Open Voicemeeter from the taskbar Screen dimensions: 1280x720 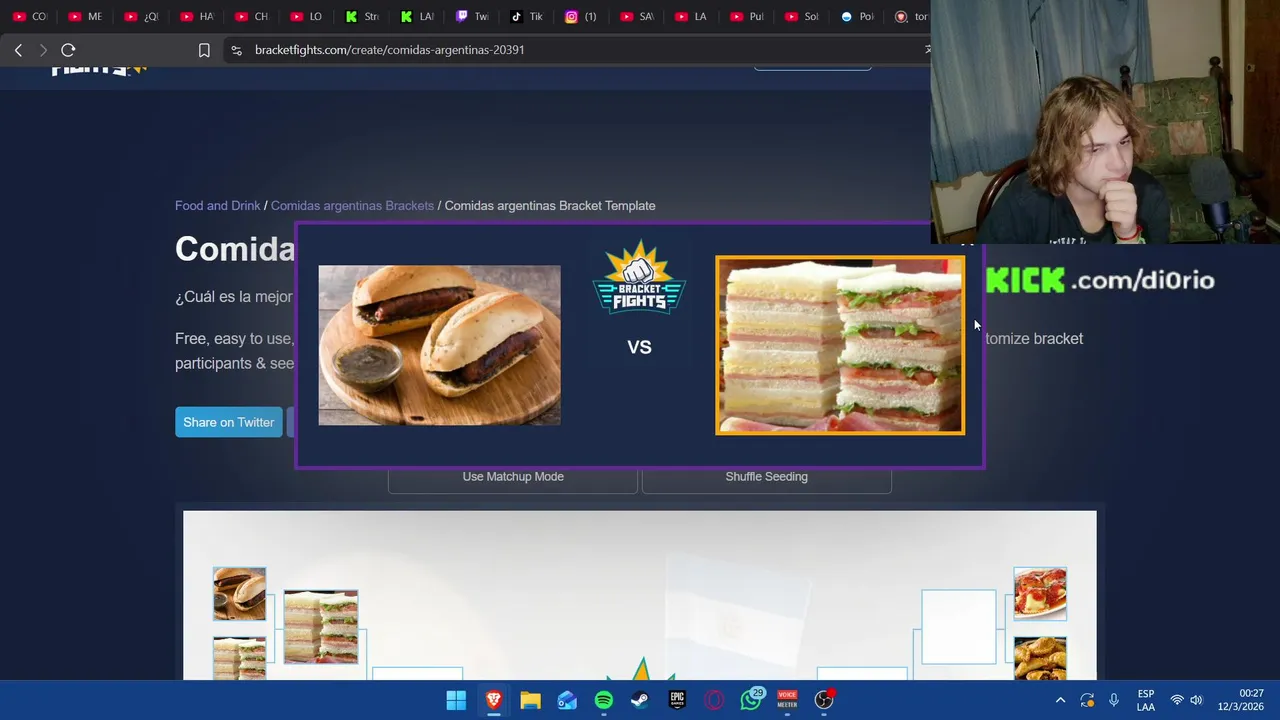tap(787, 700)
